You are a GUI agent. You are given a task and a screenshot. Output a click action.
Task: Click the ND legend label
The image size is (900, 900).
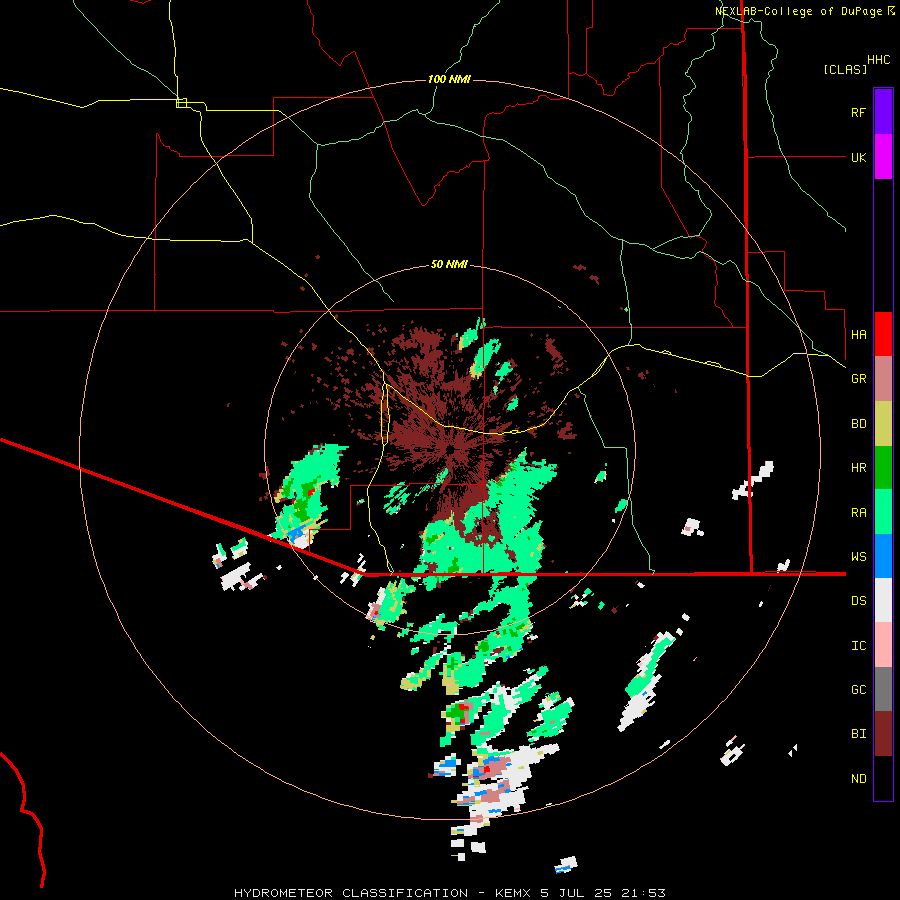858,779
